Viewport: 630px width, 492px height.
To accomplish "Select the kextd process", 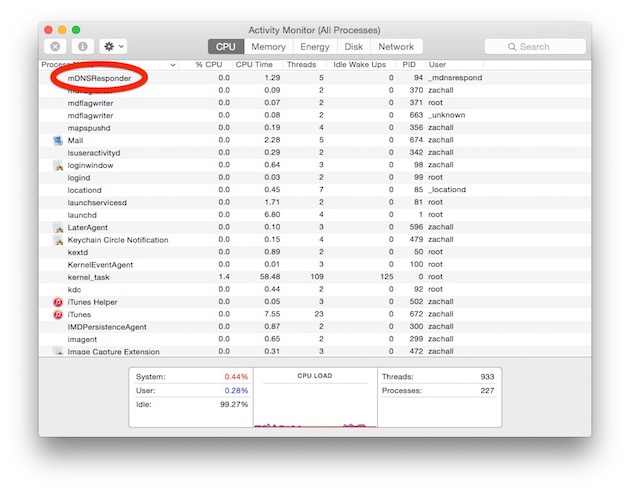I will [x=78, y=252].
